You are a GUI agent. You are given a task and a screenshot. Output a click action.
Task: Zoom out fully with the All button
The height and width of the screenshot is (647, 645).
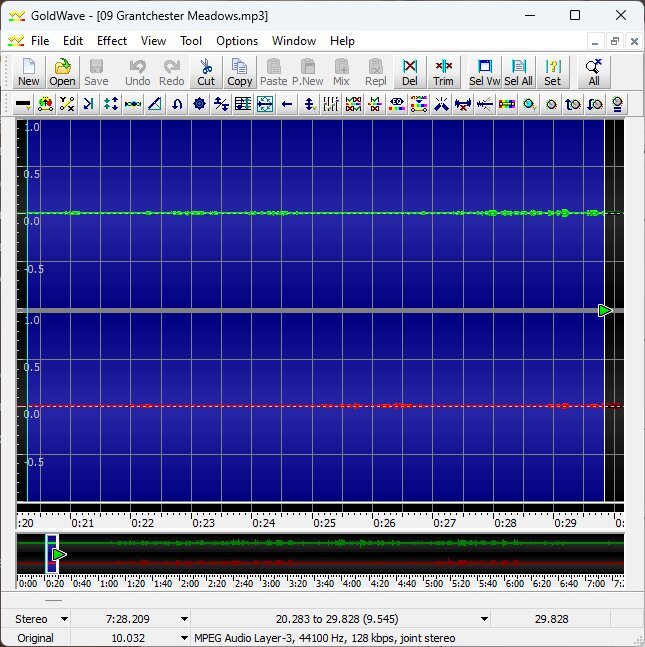coord(594,73)
